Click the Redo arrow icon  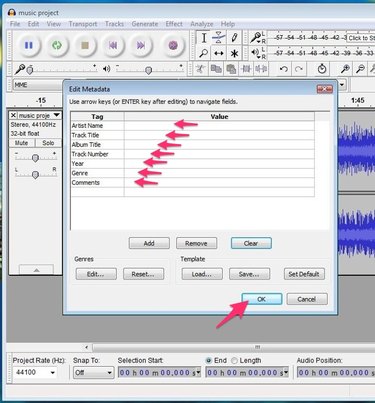click(299, 69)
